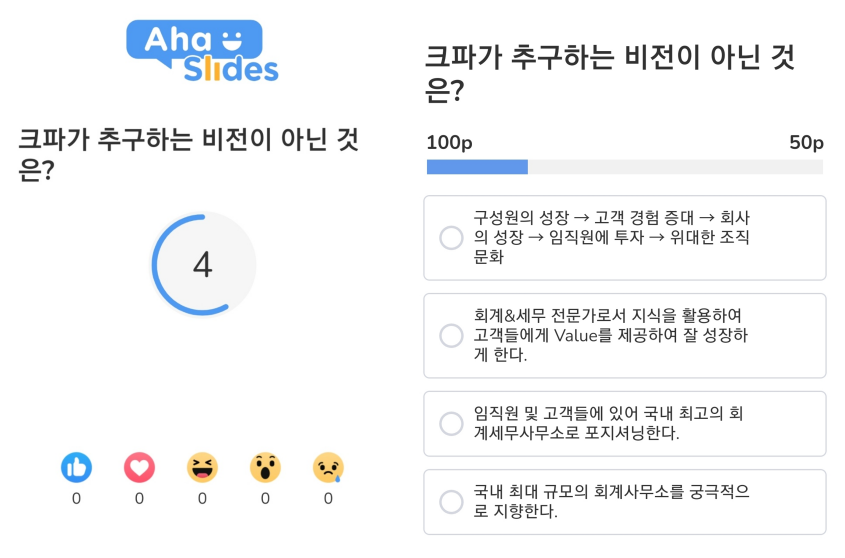Click the question heading under the AhaSlides logo
The width and height of the screenshot is (845, 558).
click(188, 155)
